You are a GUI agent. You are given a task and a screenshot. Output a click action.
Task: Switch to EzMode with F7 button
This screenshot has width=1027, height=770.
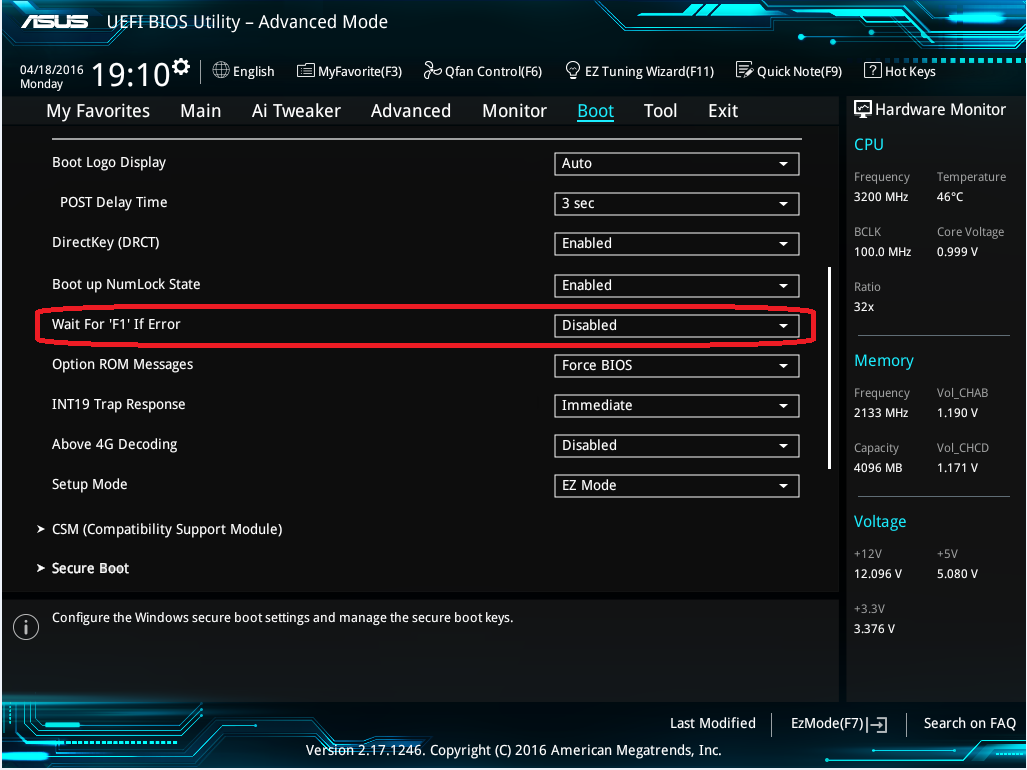click(x=838, y=723)
